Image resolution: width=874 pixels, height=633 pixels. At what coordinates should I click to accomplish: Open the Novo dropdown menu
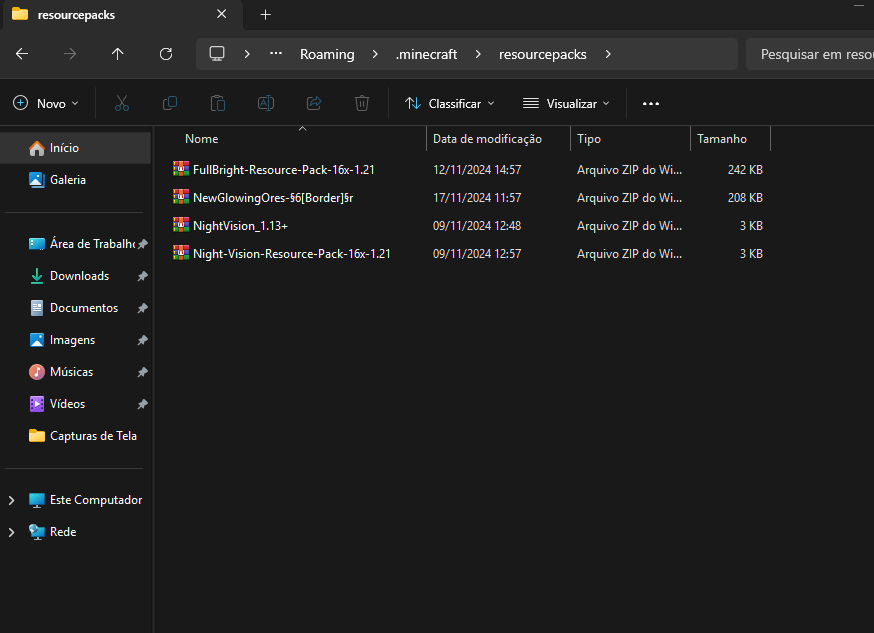pyautogui.click(x=46, y=104)
